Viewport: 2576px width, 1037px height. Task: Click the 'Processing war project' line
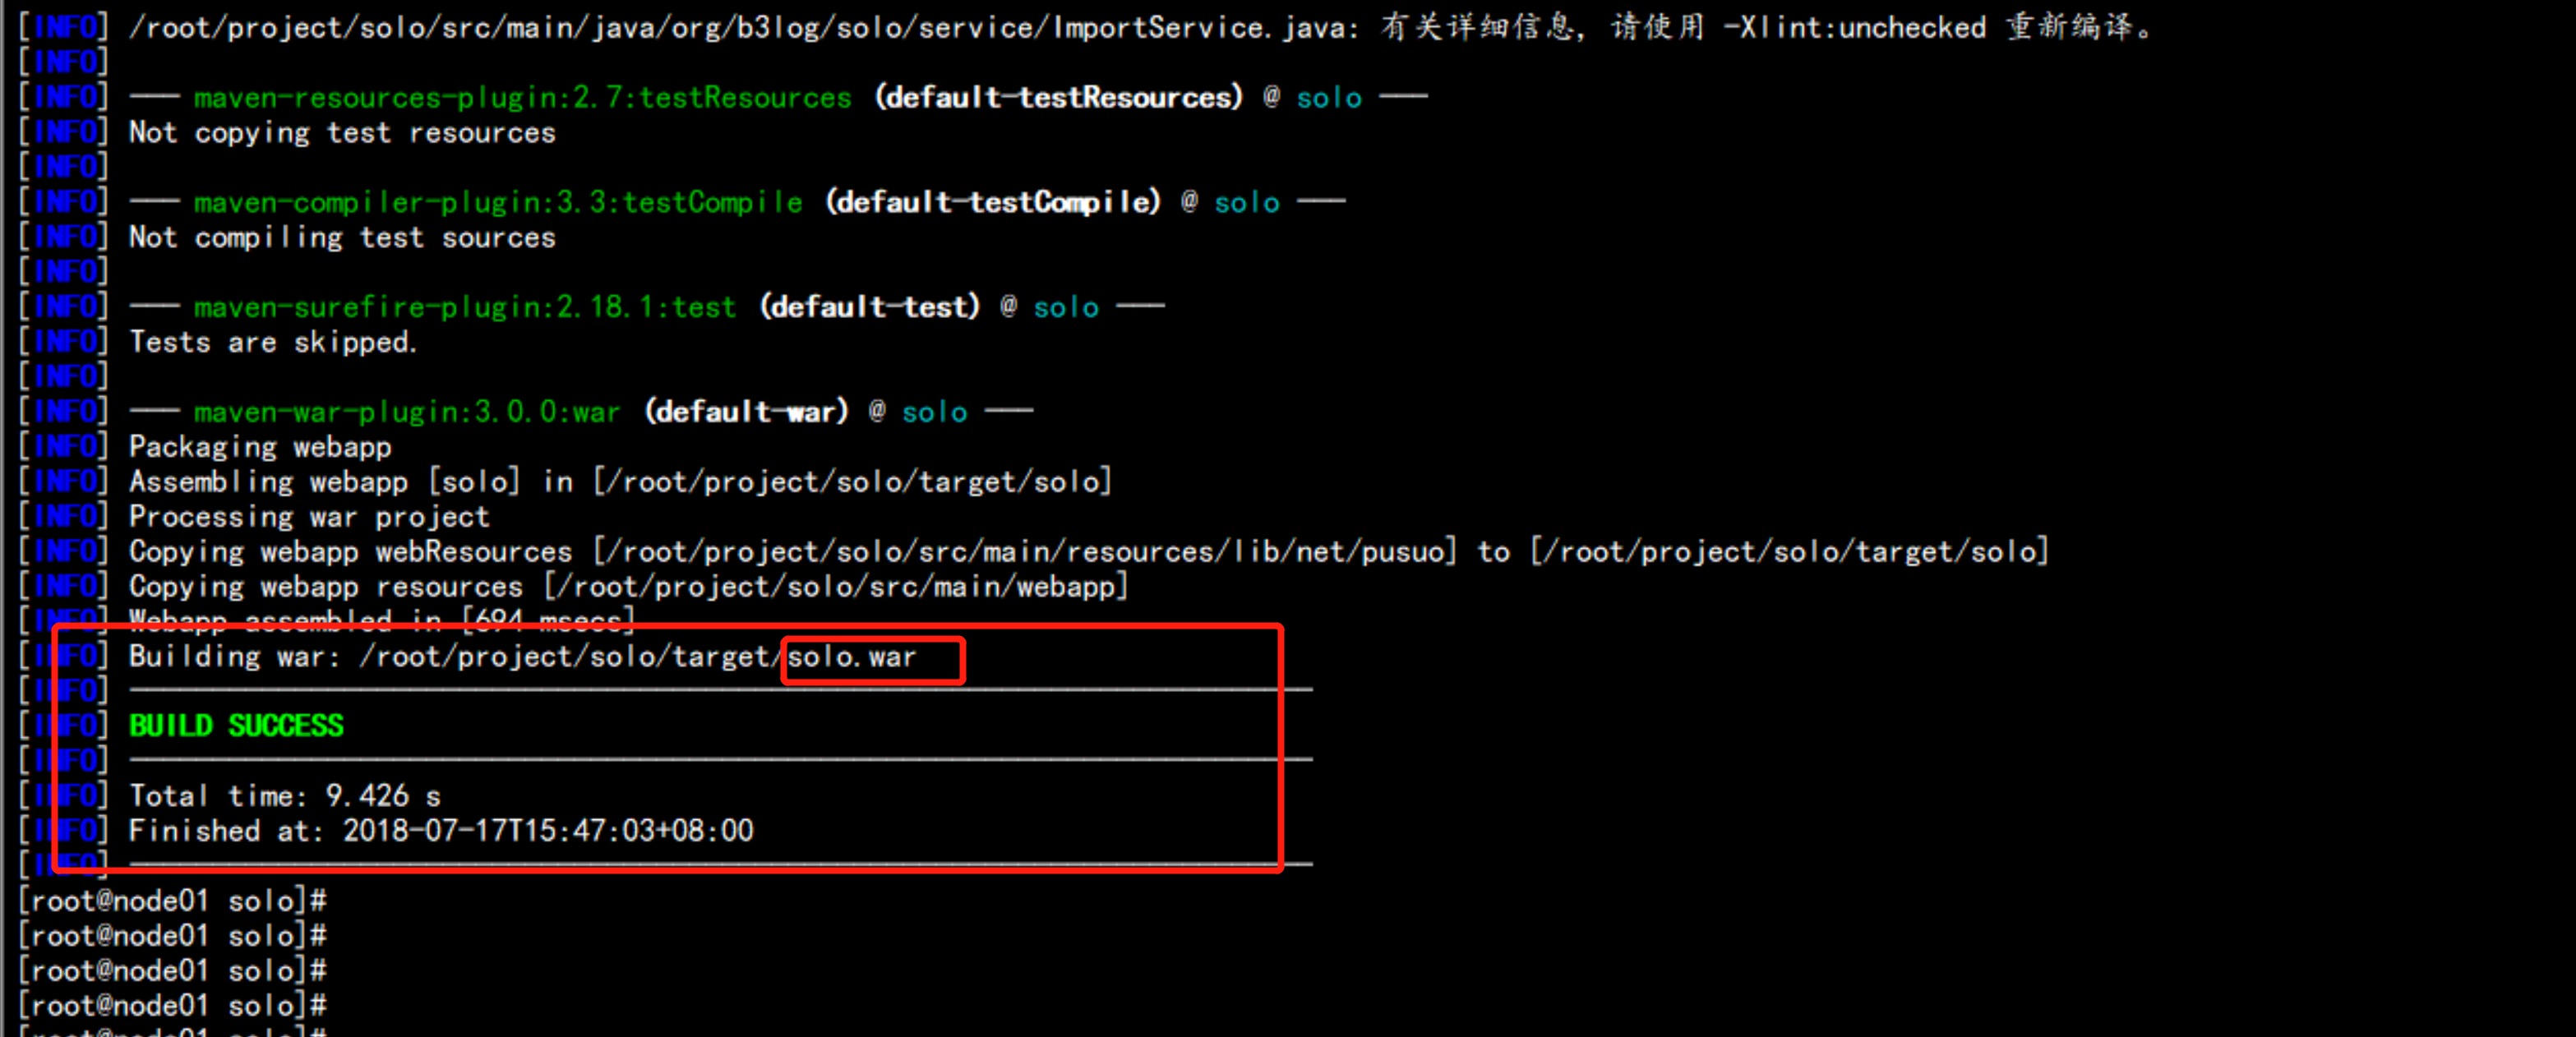click(x=309, y=516)
